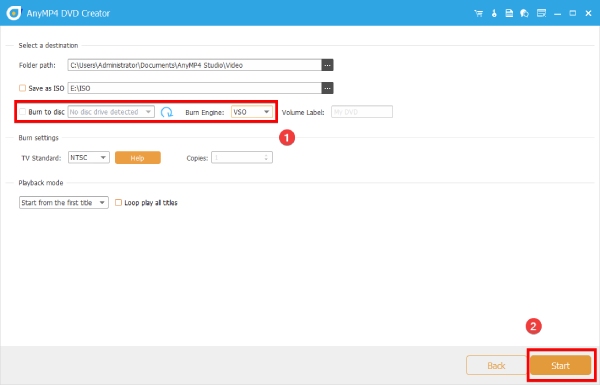This screenshot has height=385, width=600.
Task: Browse for folder path destination
Action: [x=327, y=65]
